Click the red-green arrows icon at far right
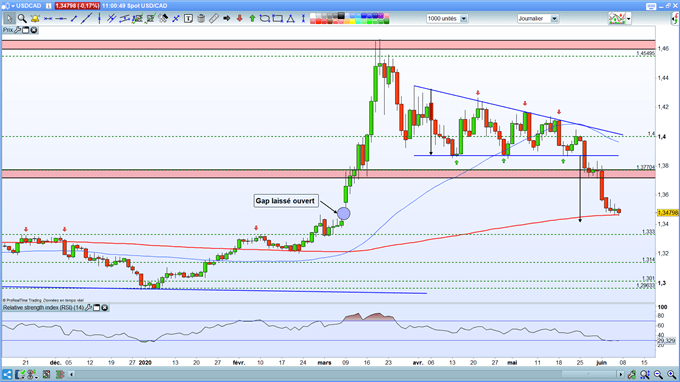 [x=674, y=19]
